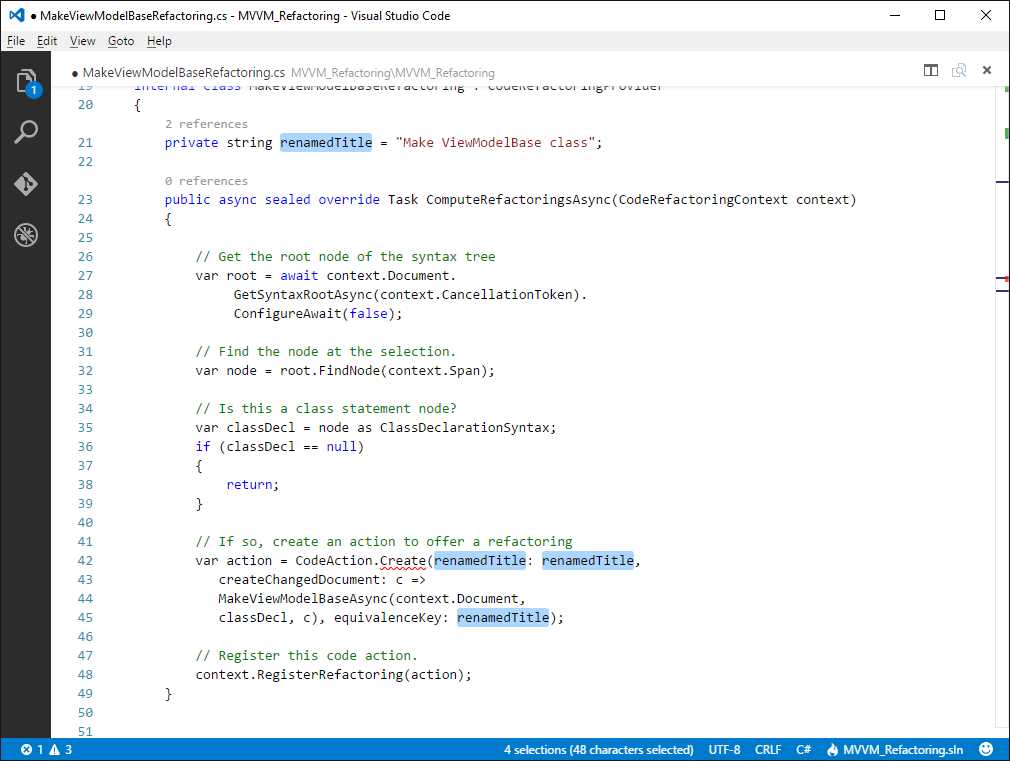Open the File menu
The image size is (1010, 761).
15,41
